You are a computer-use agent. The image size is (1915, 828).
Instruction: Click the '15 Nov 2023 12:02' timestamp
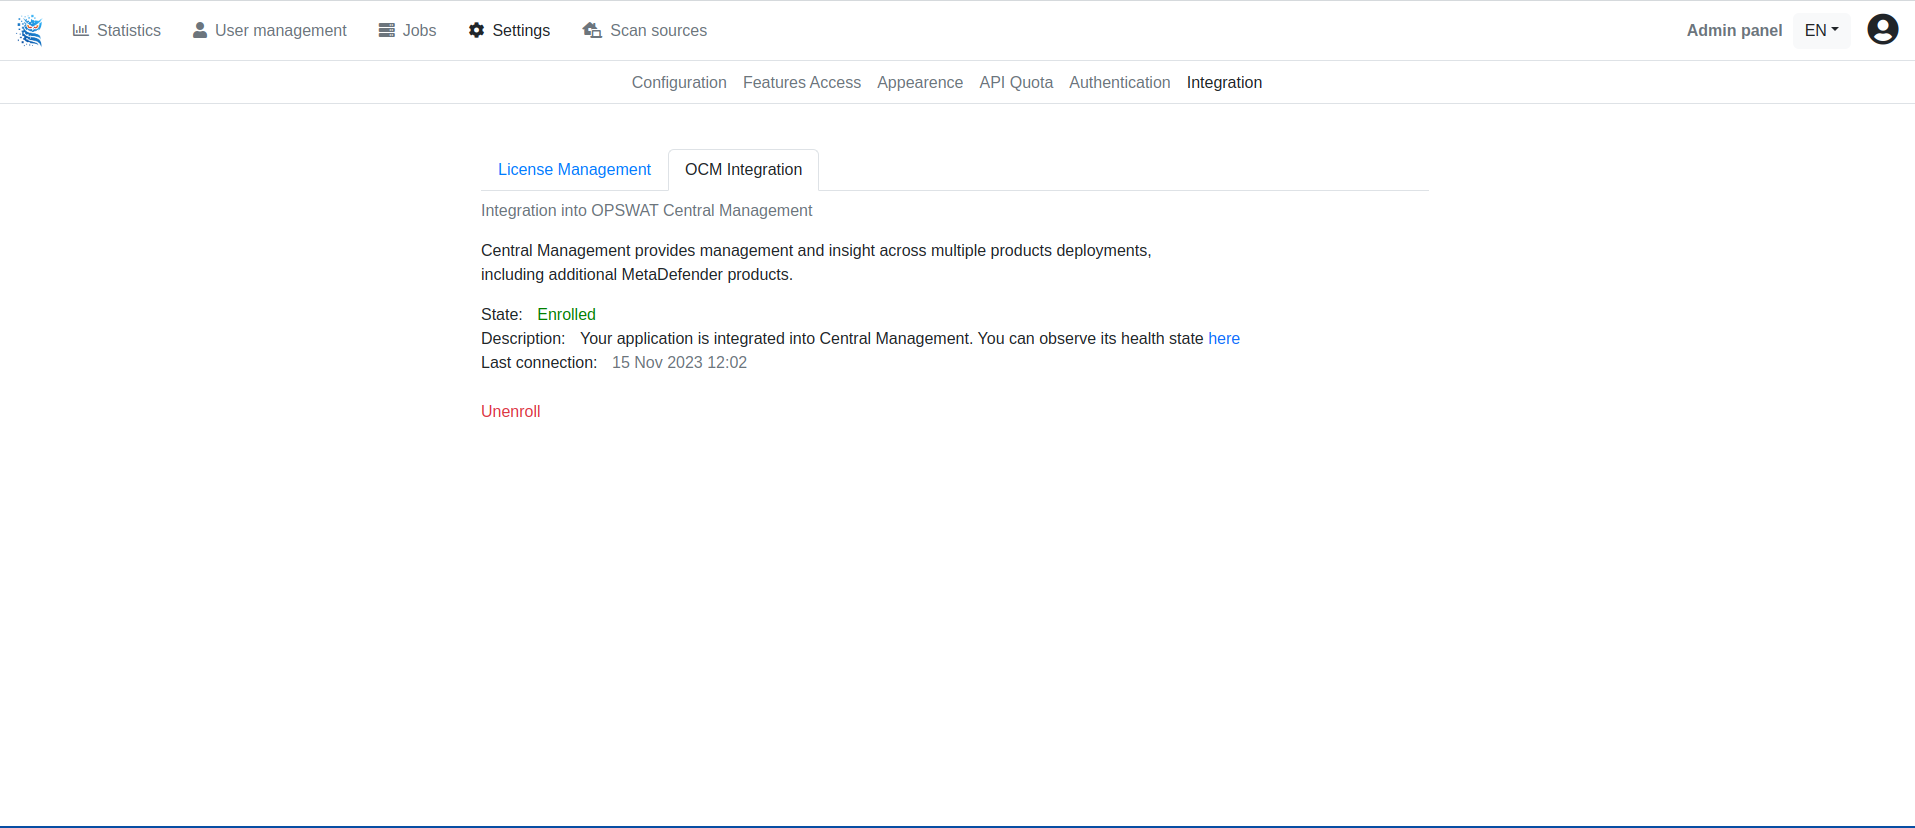(x=679, y=362)
